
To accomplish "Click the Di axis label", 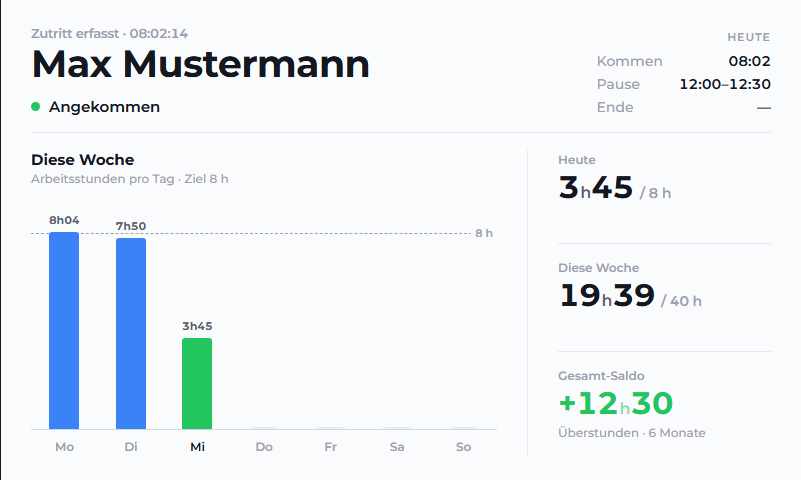I will 131,447.
